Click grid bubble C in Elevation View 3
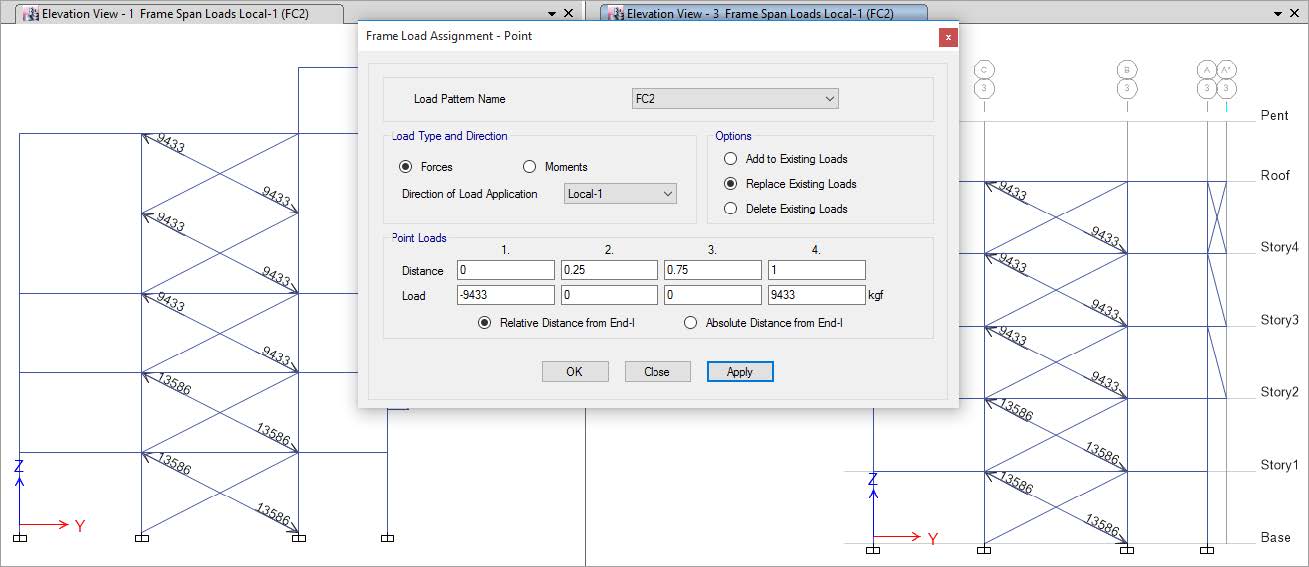1309x567 pixels. [984, 69]
